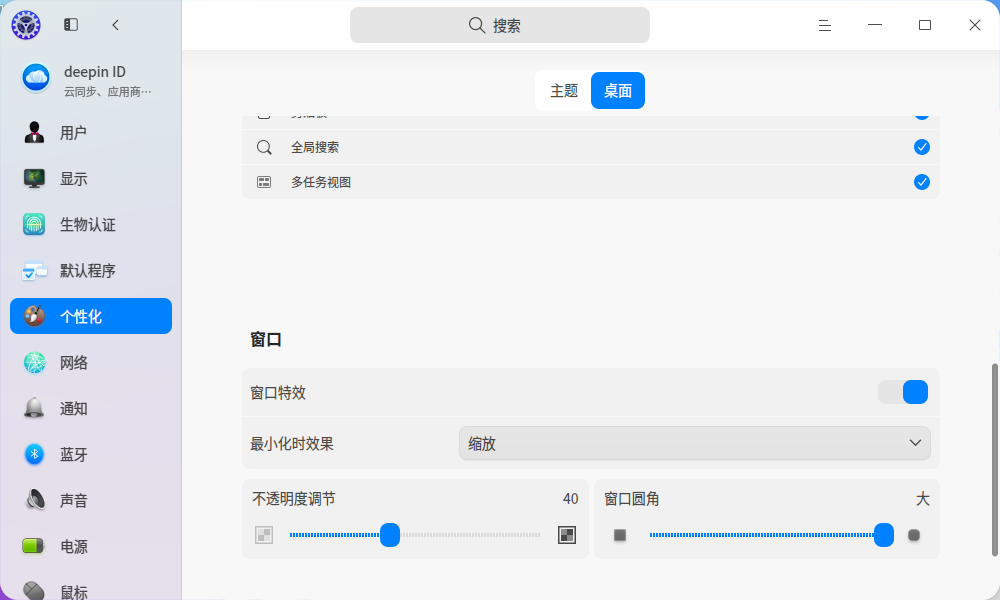Uncheck the 全局搜索 checkbox
Viewport: 1000px width, 600px height.
pyautogui.click(x=922, y=147)
